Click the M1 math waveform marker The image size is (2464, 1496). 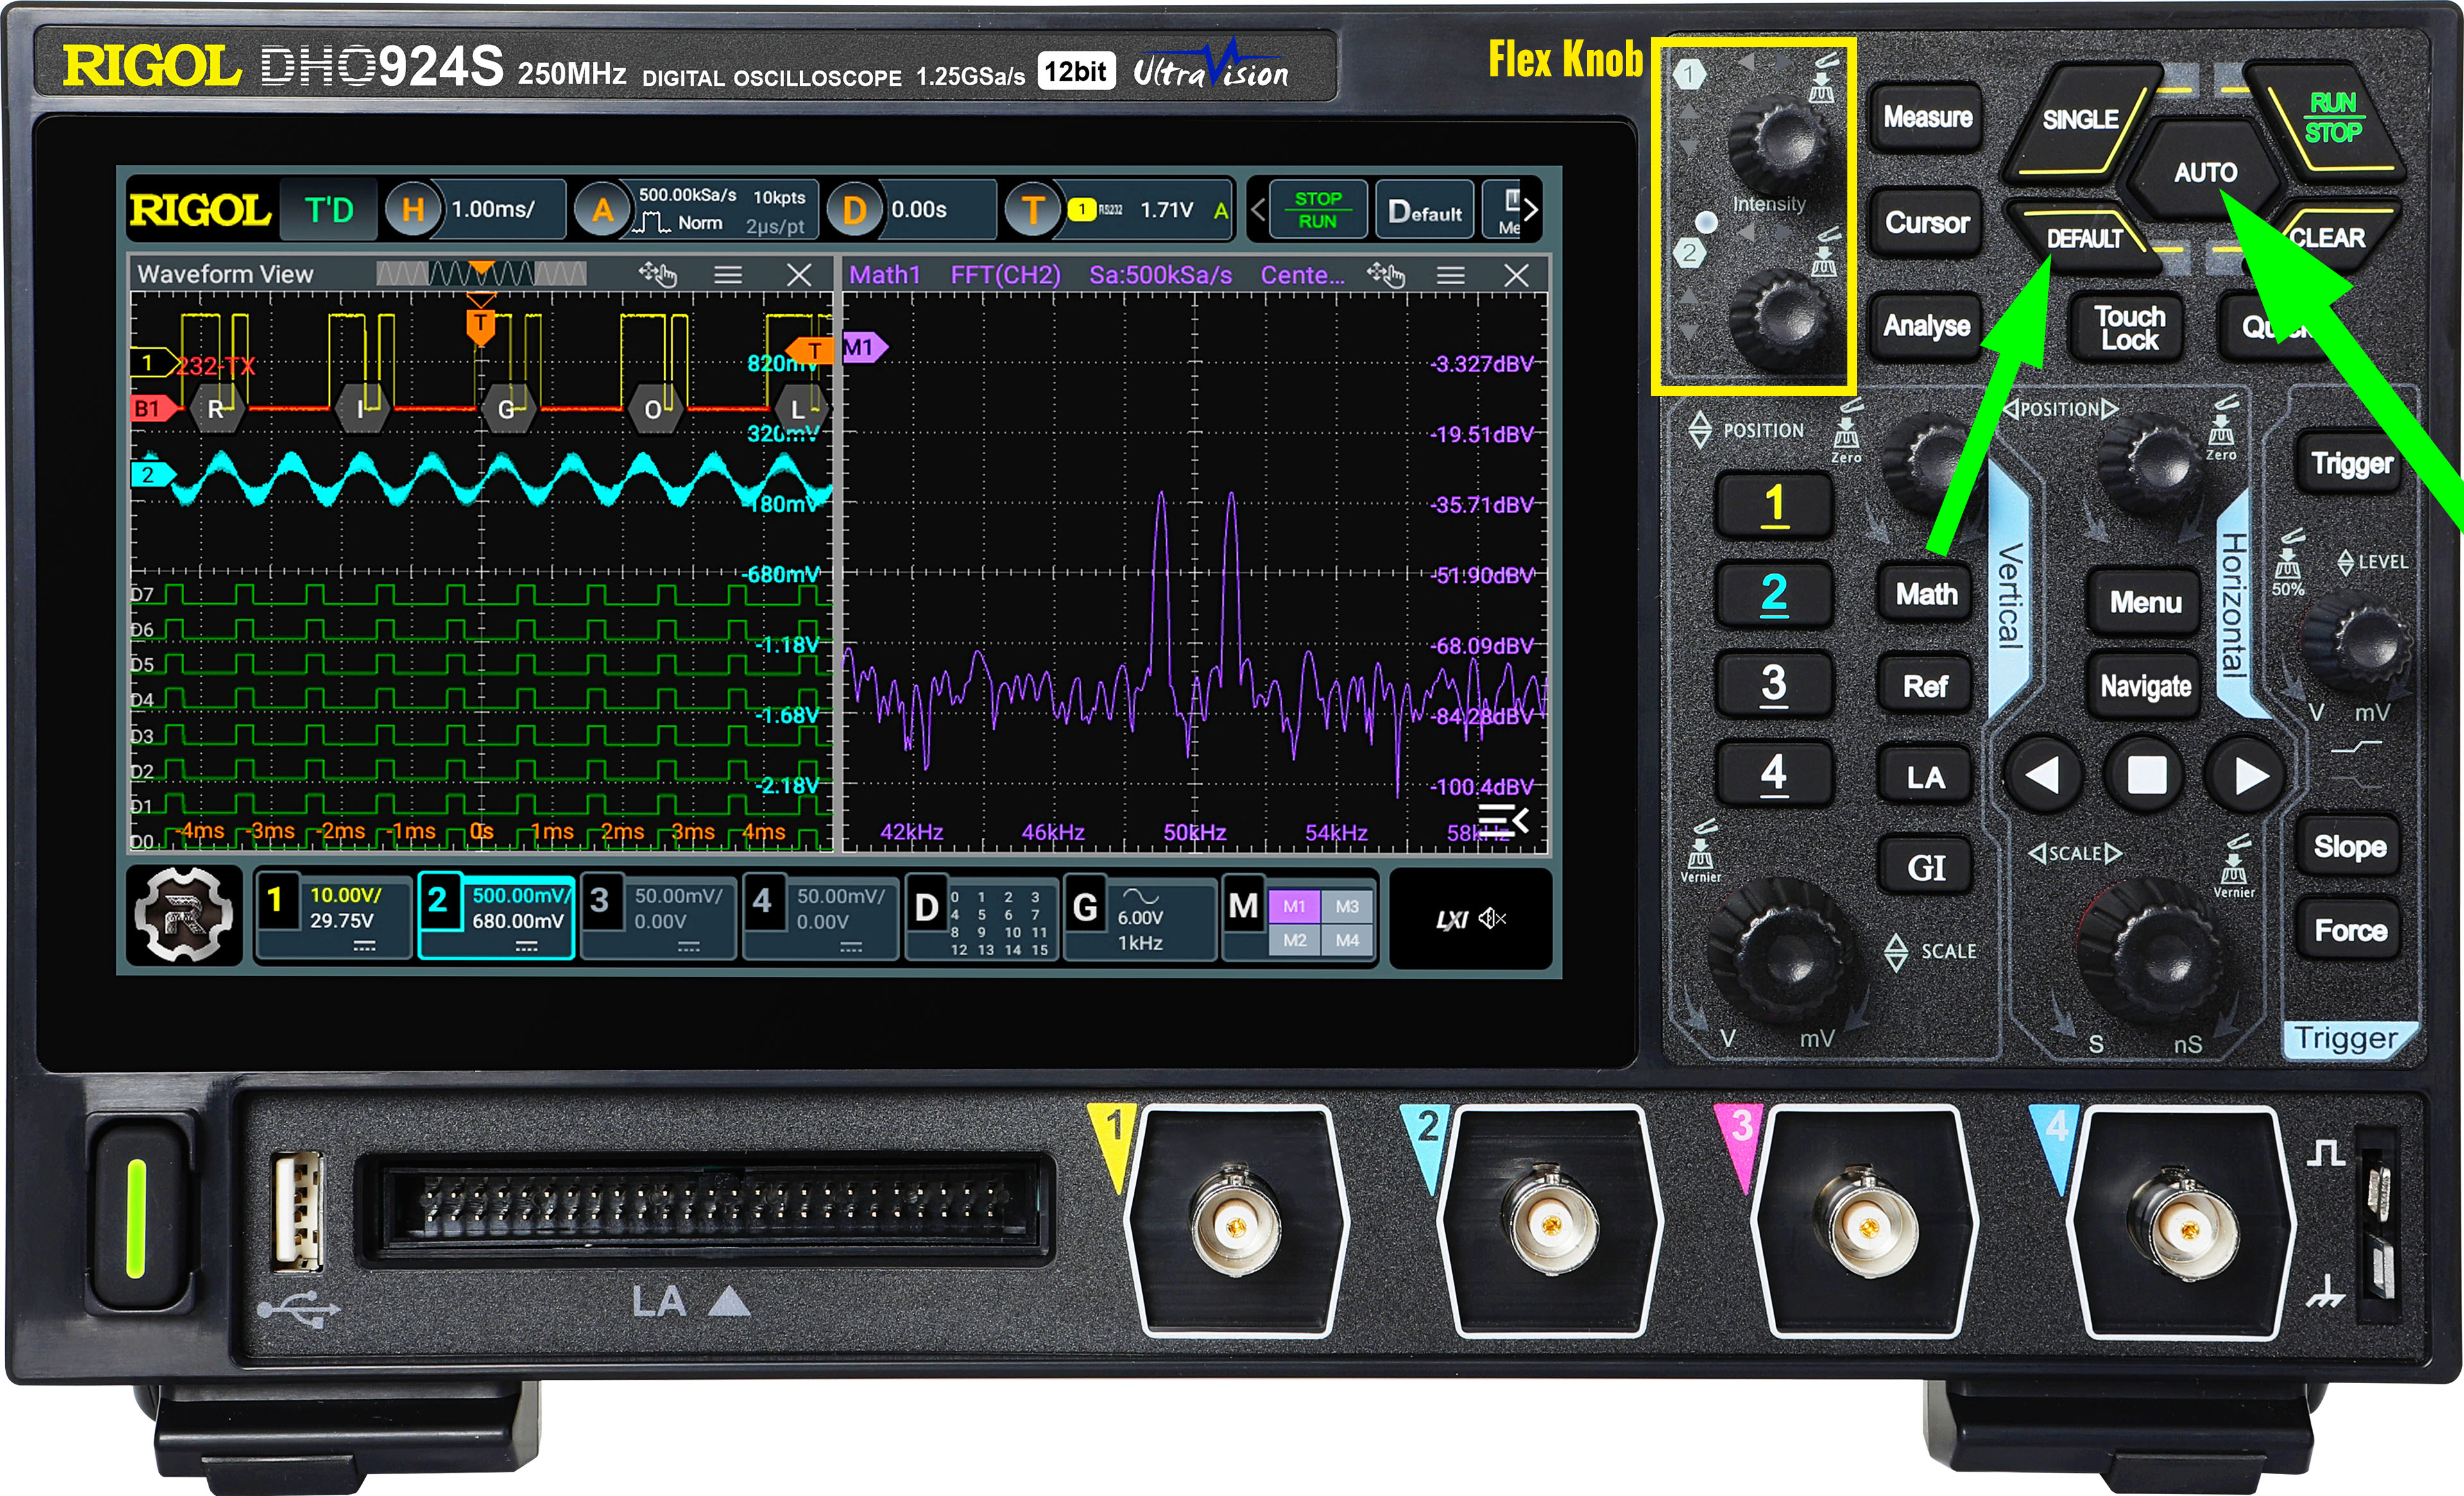(864, 348)
